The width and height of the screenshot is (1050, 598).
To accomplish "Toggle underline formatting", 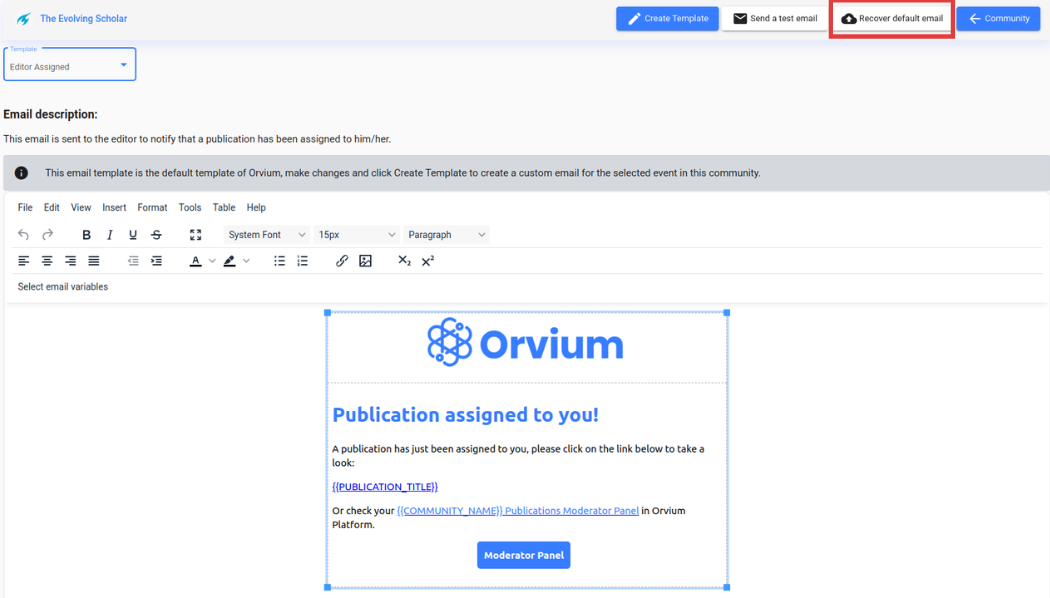I will coord(133,234).
